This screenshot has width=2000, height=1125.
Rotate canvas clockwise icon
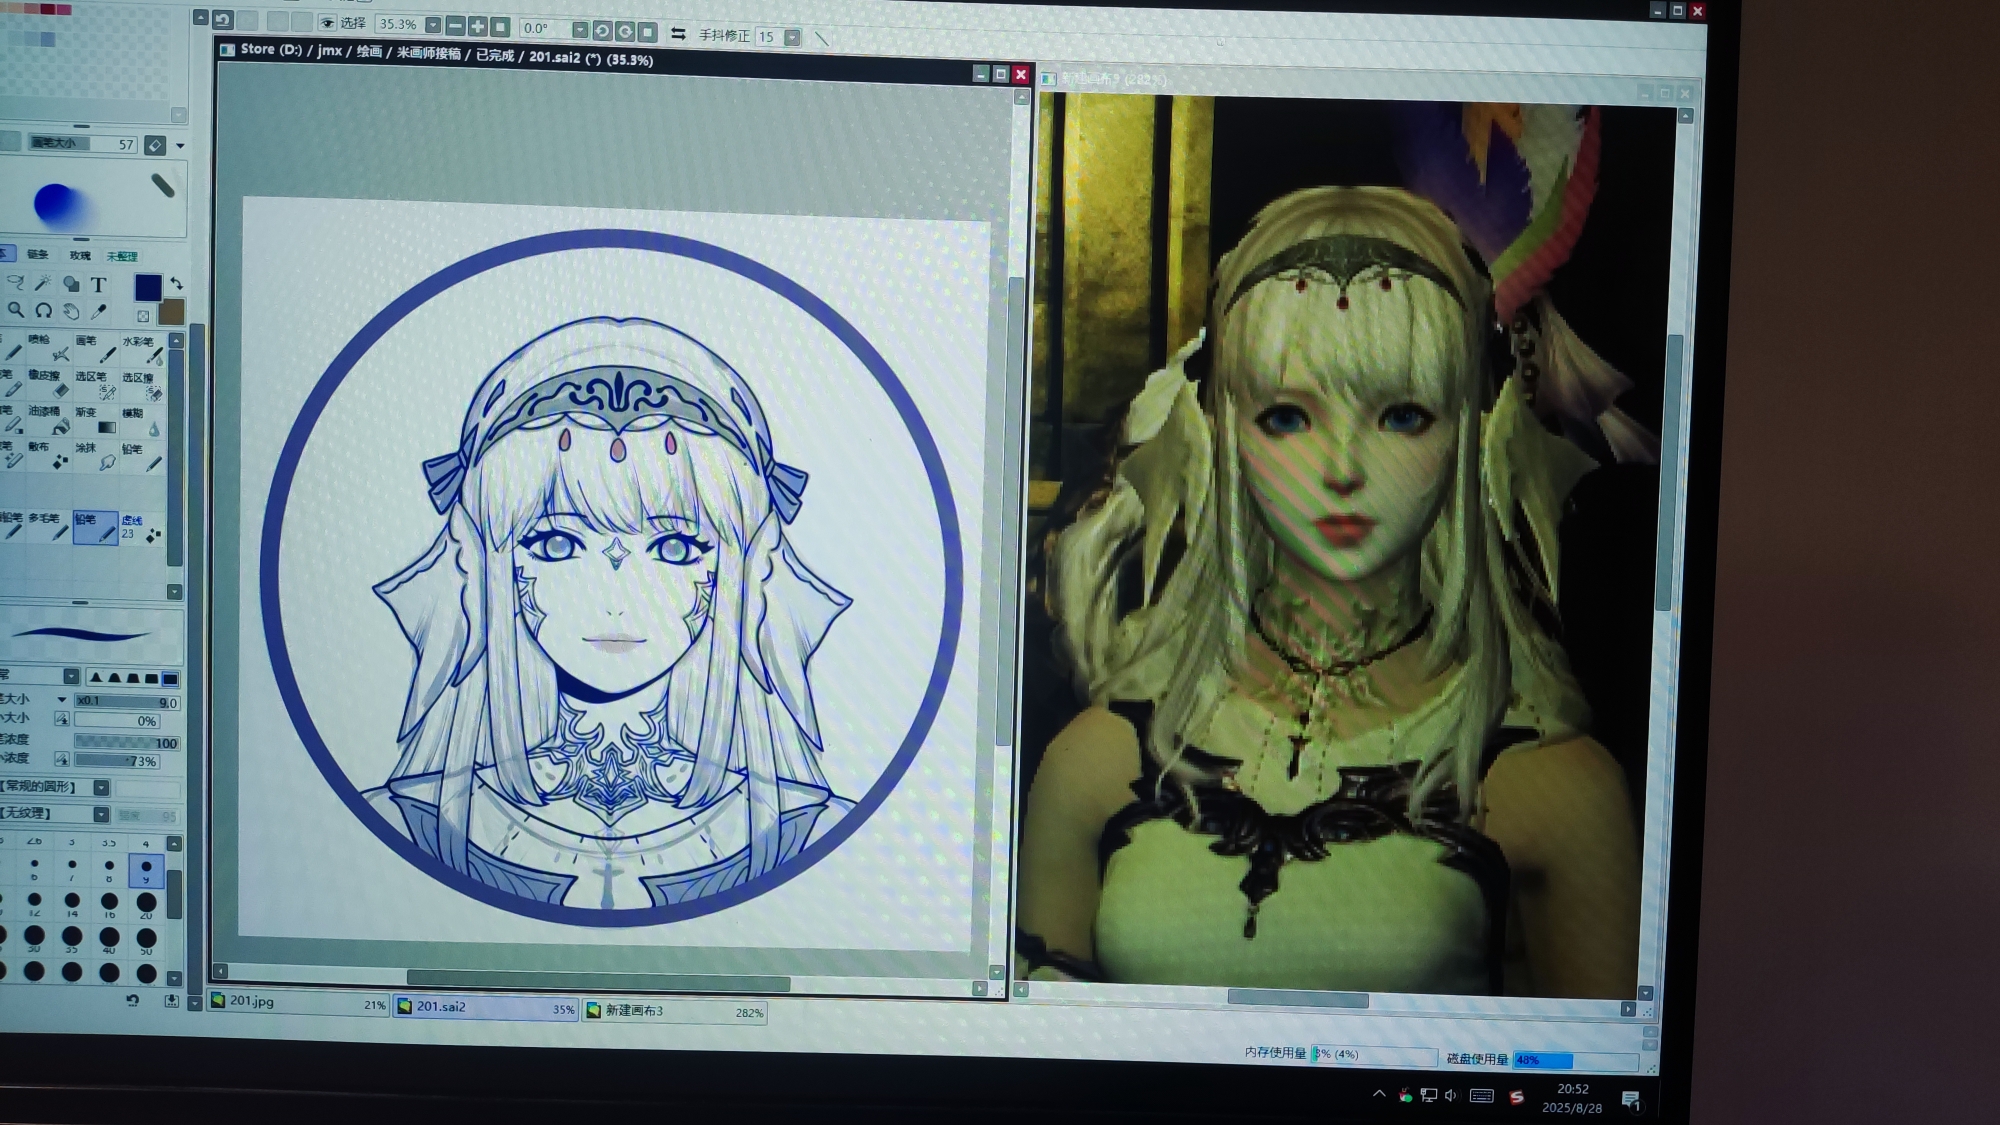(625, 31)
